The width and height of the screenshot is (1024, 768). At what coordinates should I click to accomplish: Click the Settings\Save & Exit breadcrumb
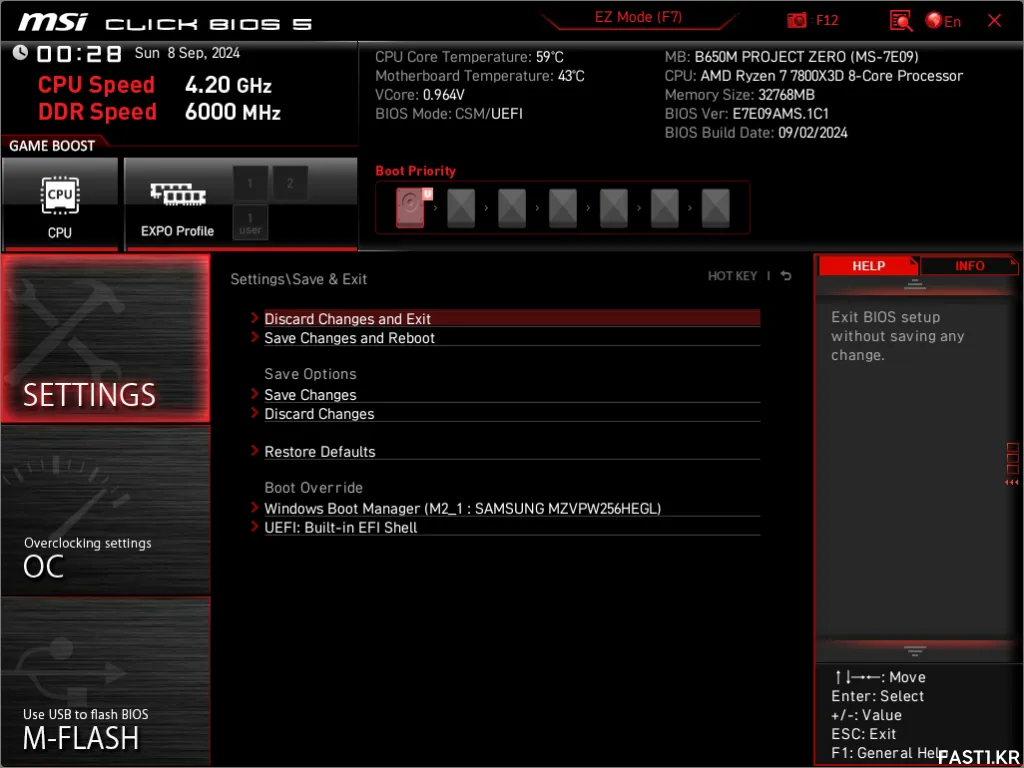298,279
